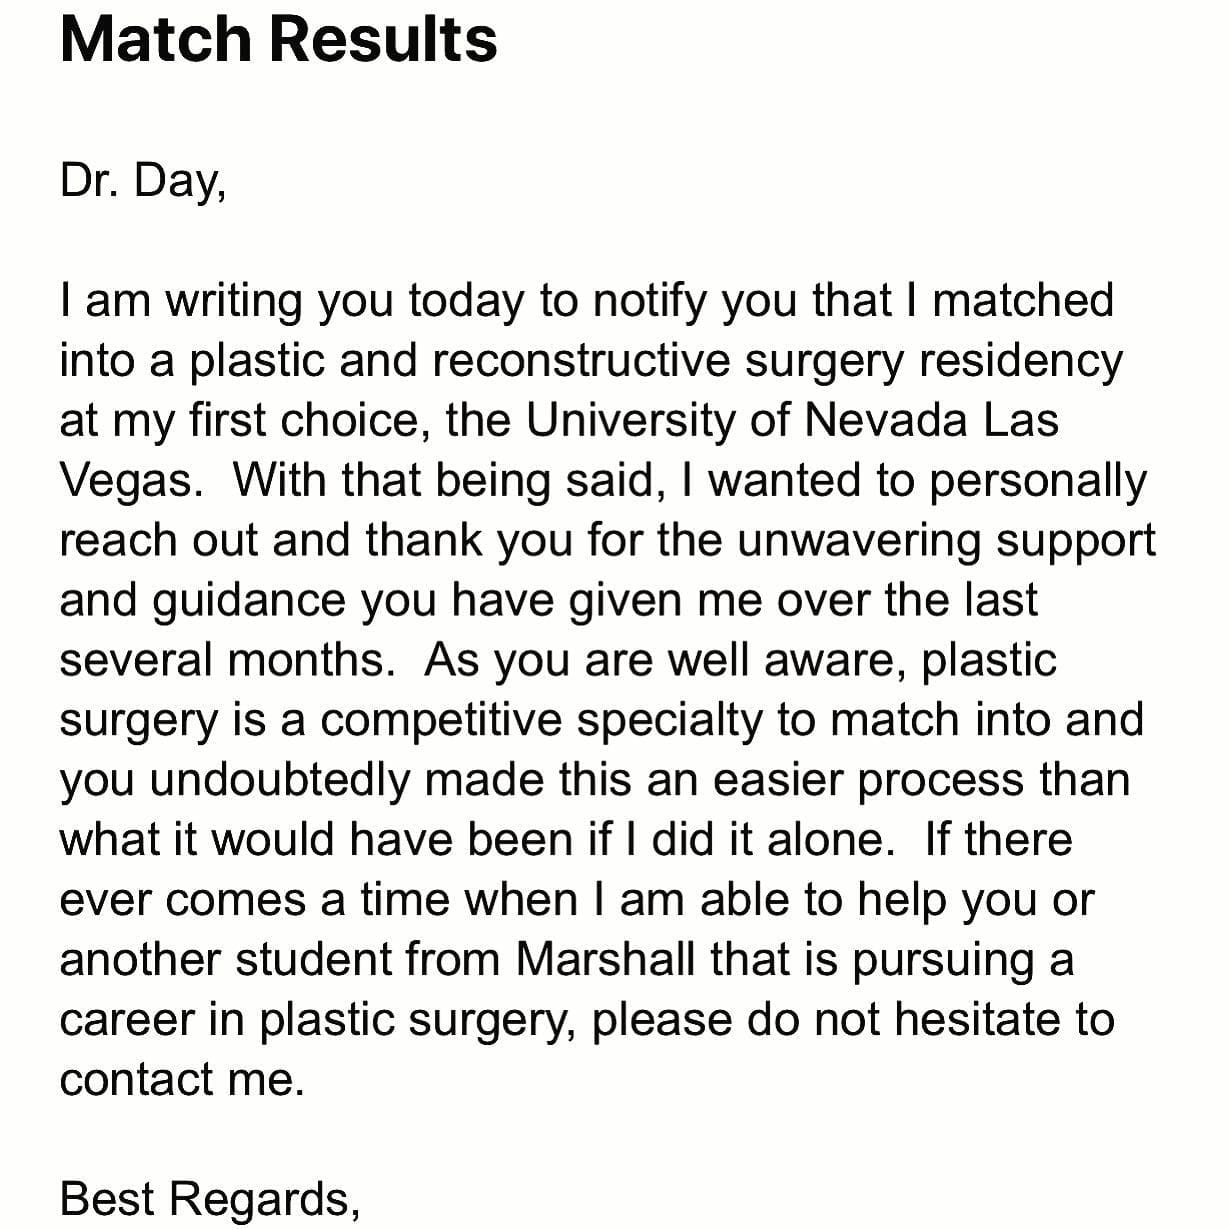Click the word 'Vegas.'

[132, 481]
